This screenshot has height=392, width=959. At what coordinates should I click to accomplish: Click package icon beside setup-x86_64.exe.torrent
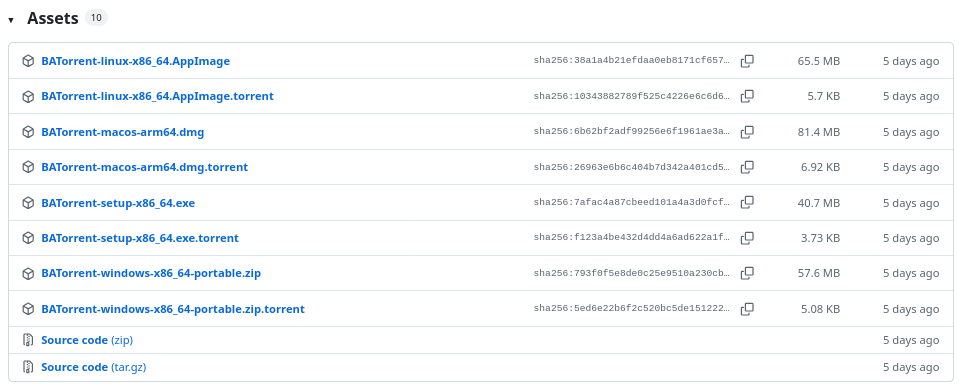[28, 238]
